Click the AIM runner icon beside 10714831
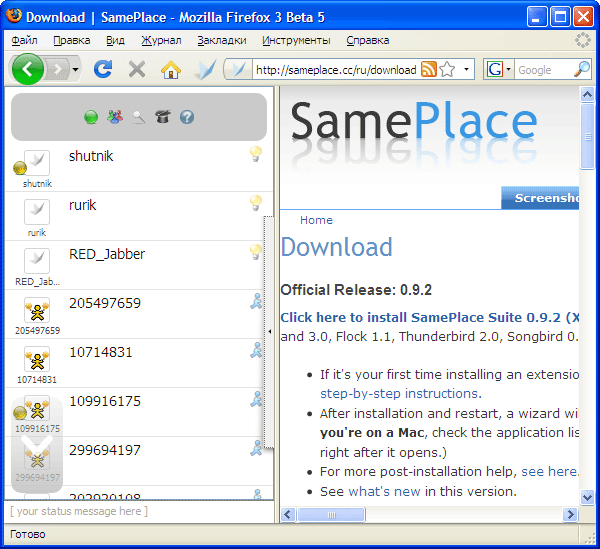The height and width of the screenshot is (549, 600). click(x=256, y=350)
